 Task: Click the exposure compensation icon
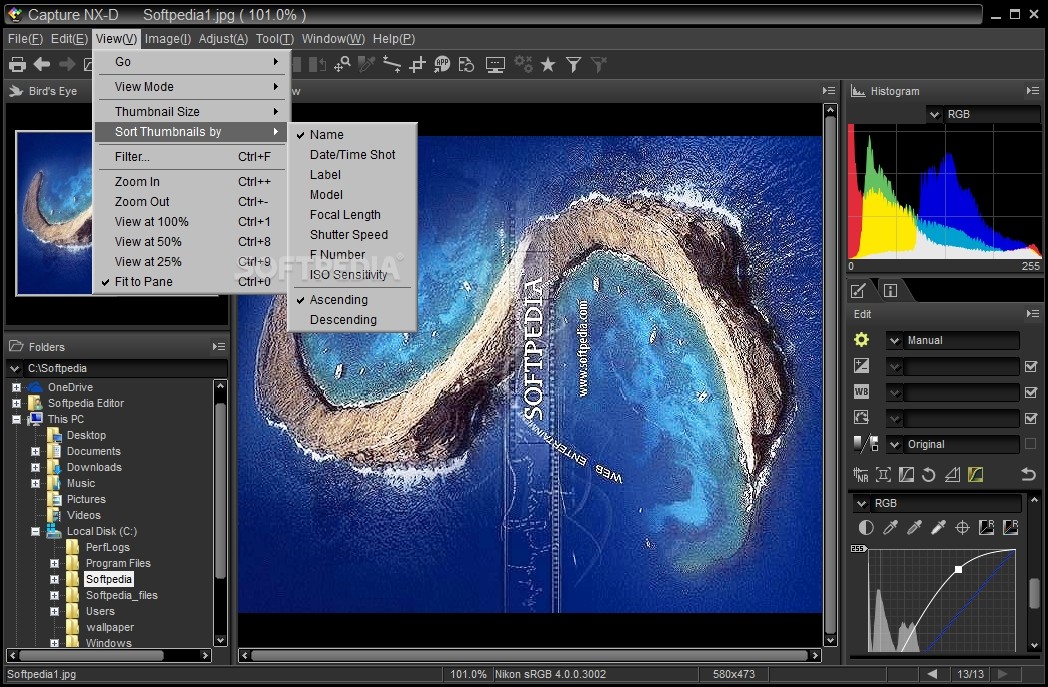coord(862,366)
